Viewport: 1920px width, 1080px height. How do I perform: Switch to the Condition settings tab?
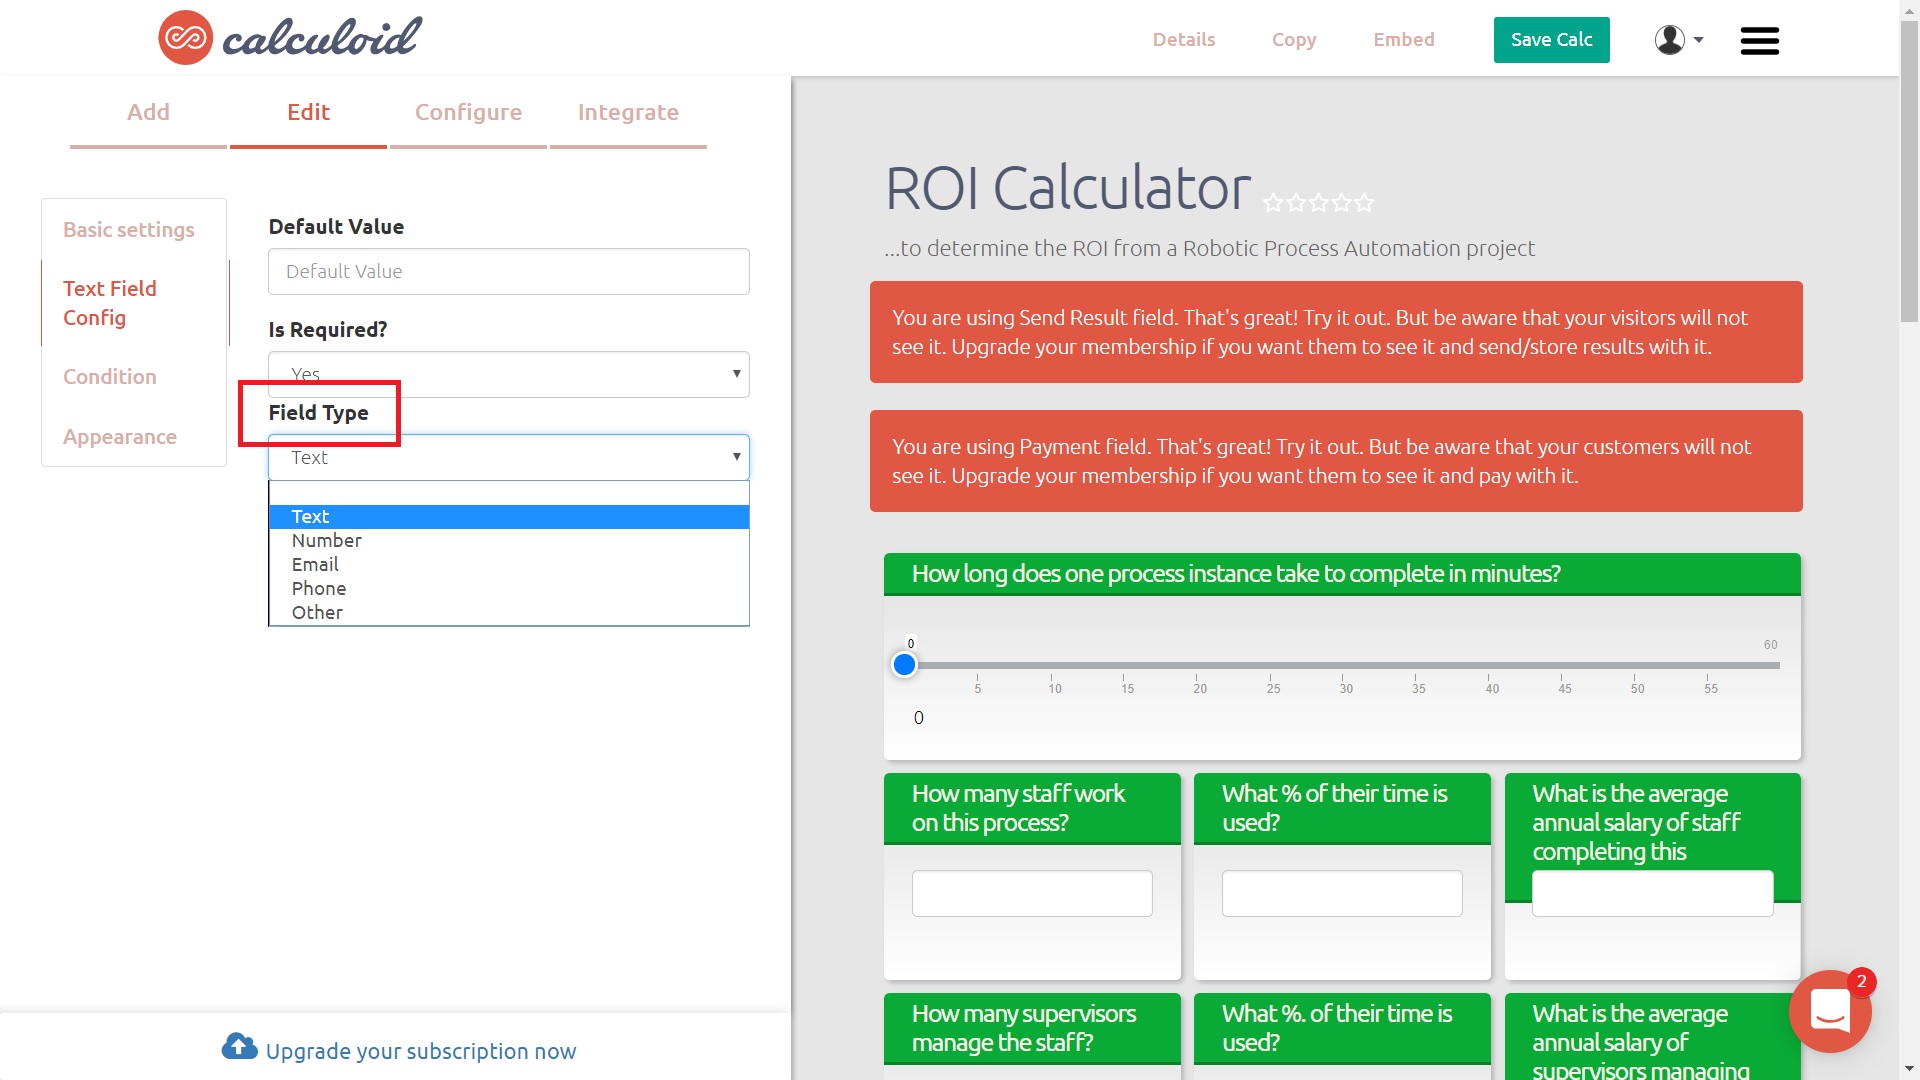click(x=109, y=376)
